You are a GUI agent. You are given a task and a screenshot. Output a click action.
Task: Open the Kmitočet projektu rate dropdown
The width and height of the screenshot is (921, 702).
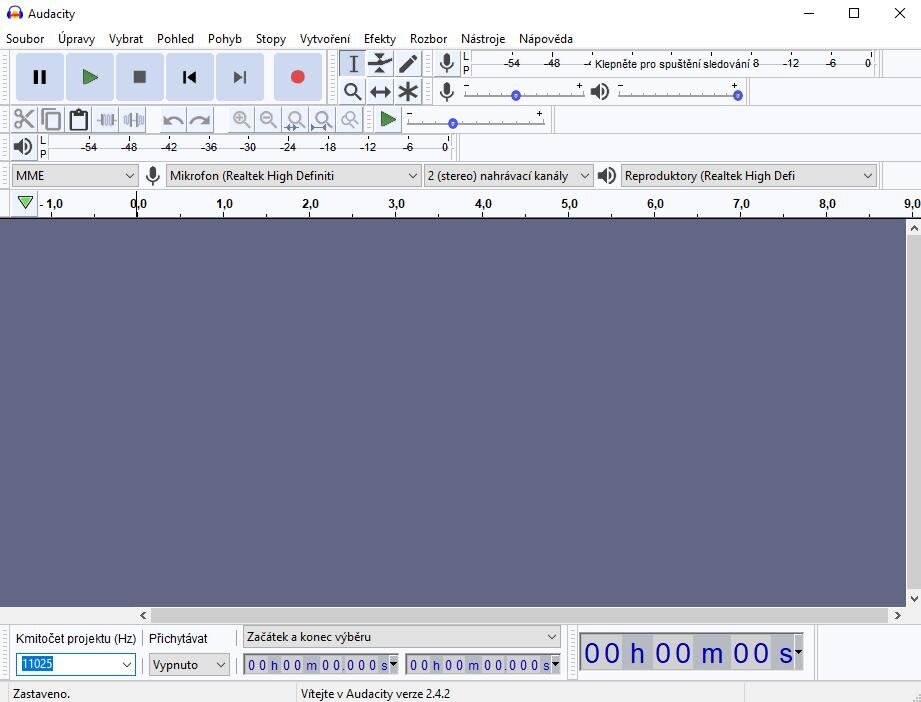(127, 664)
